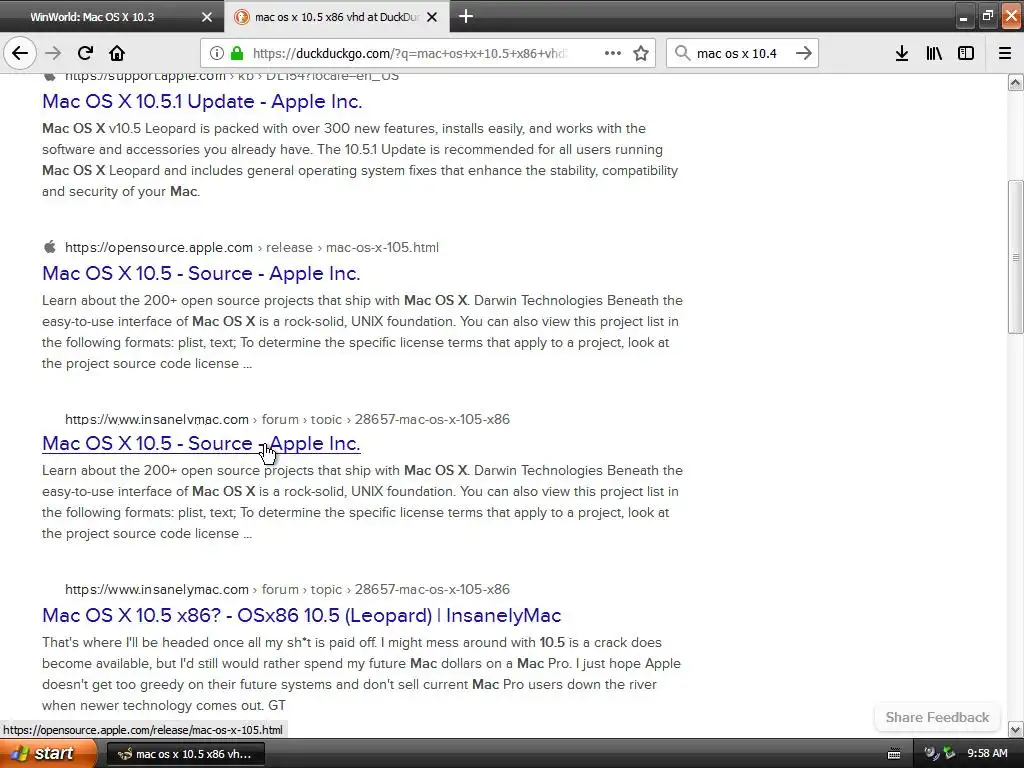
Task: Click the first system tray icon
Action: (x=931, y=753)
